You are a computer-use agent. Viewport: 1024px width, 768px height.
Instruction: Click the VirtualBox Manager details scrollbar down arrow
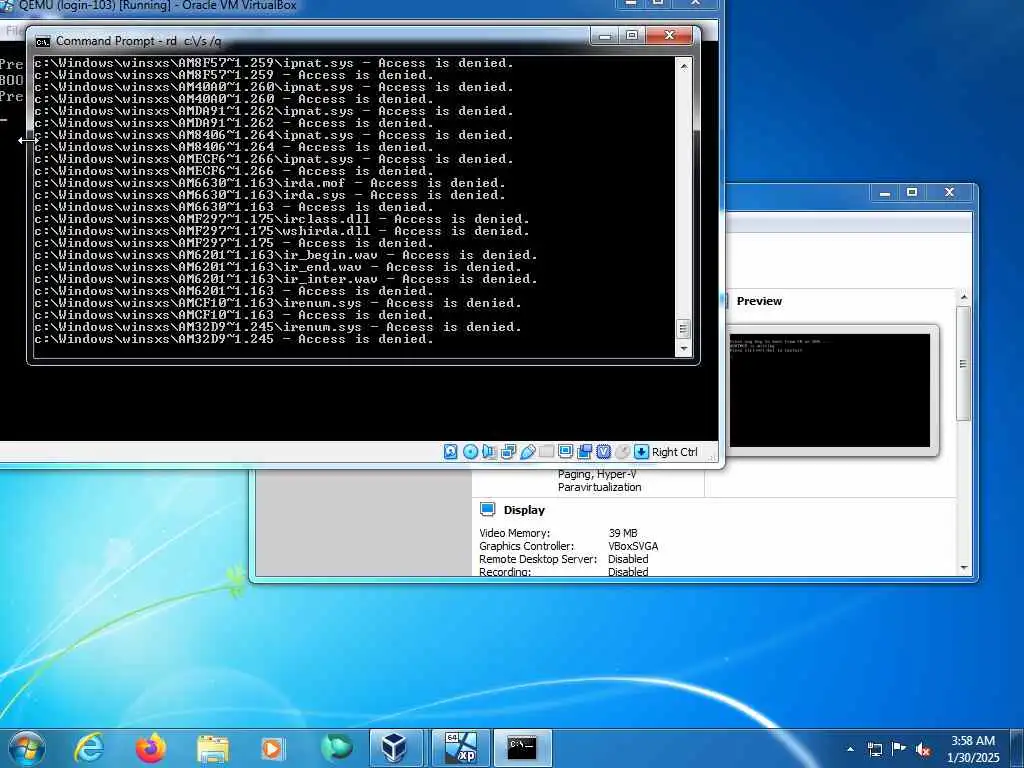point(964,568)
